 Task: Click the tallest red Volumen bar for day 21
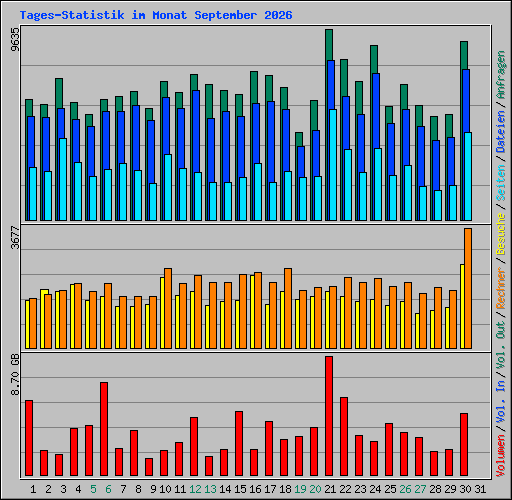[x=329, y=416]
